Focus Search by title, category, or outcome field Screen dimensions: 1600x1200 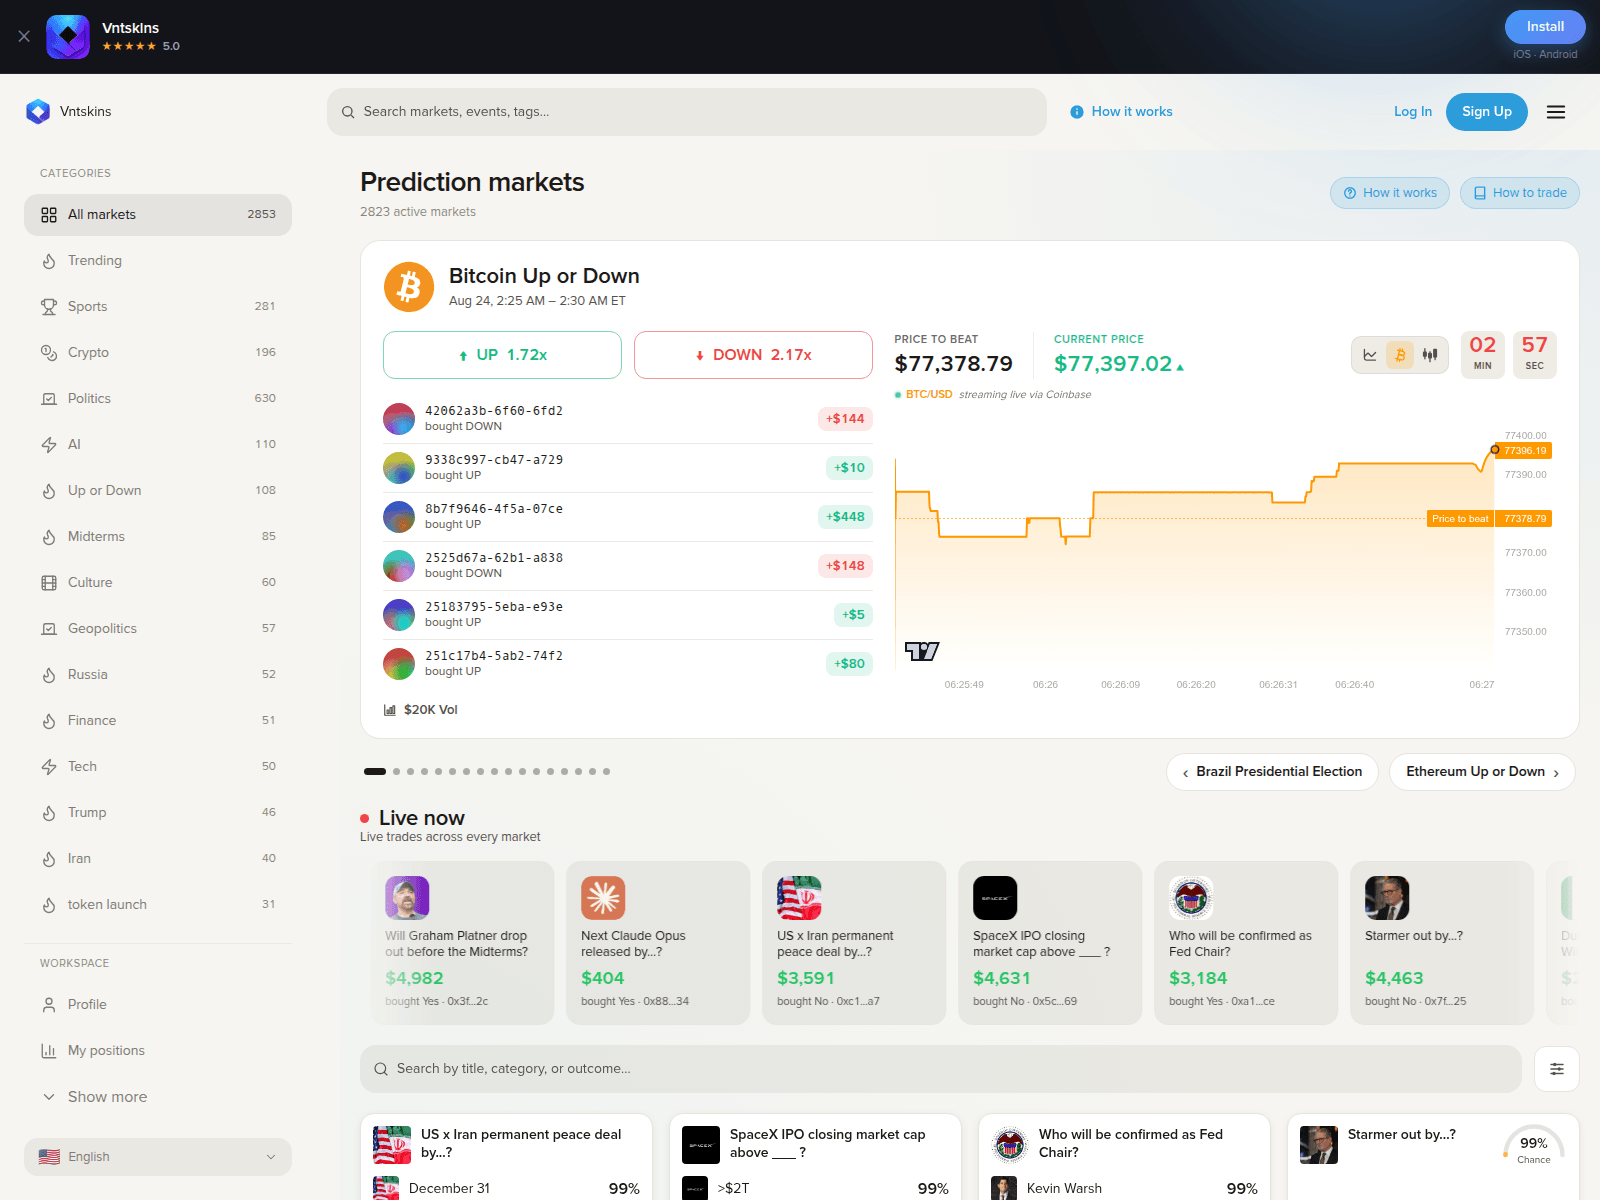941,1069
